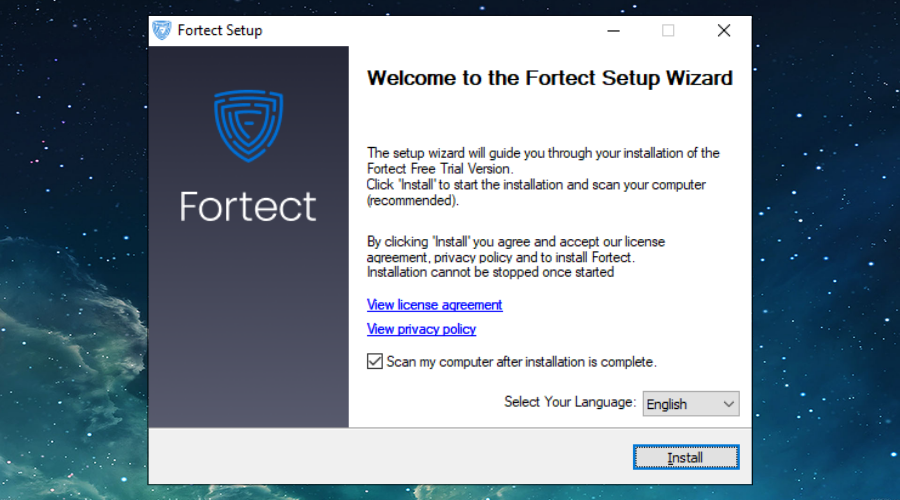Click the Fortect shield icon in title bar

[162, 30]
